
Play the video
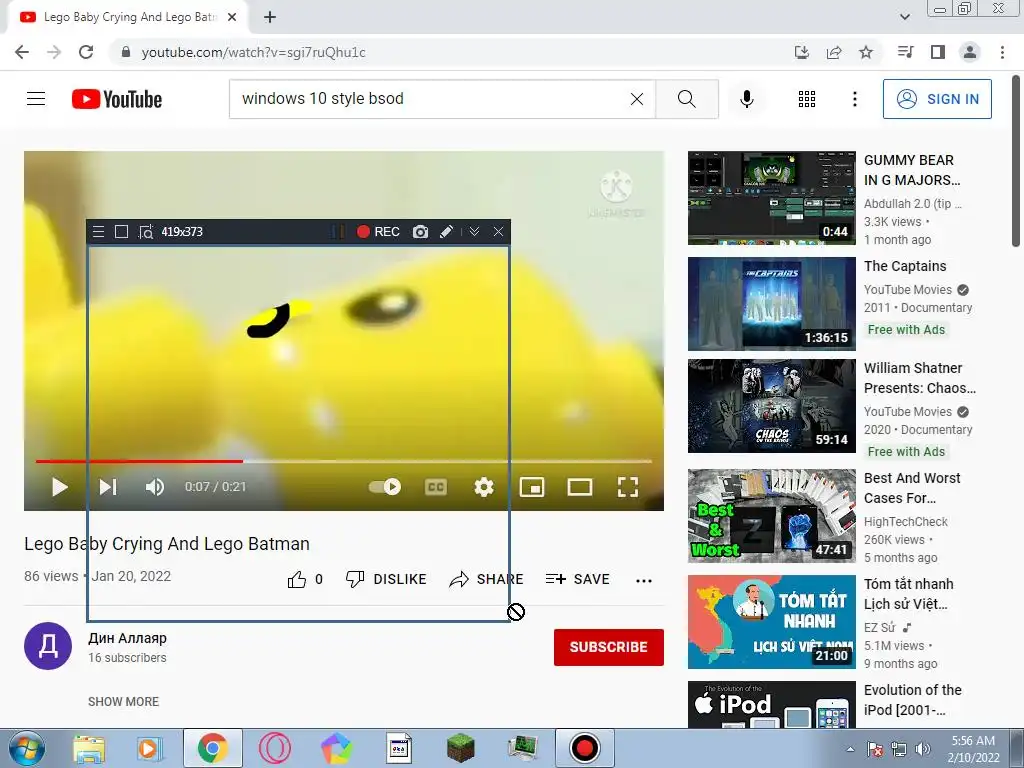(x=59, y=487)
